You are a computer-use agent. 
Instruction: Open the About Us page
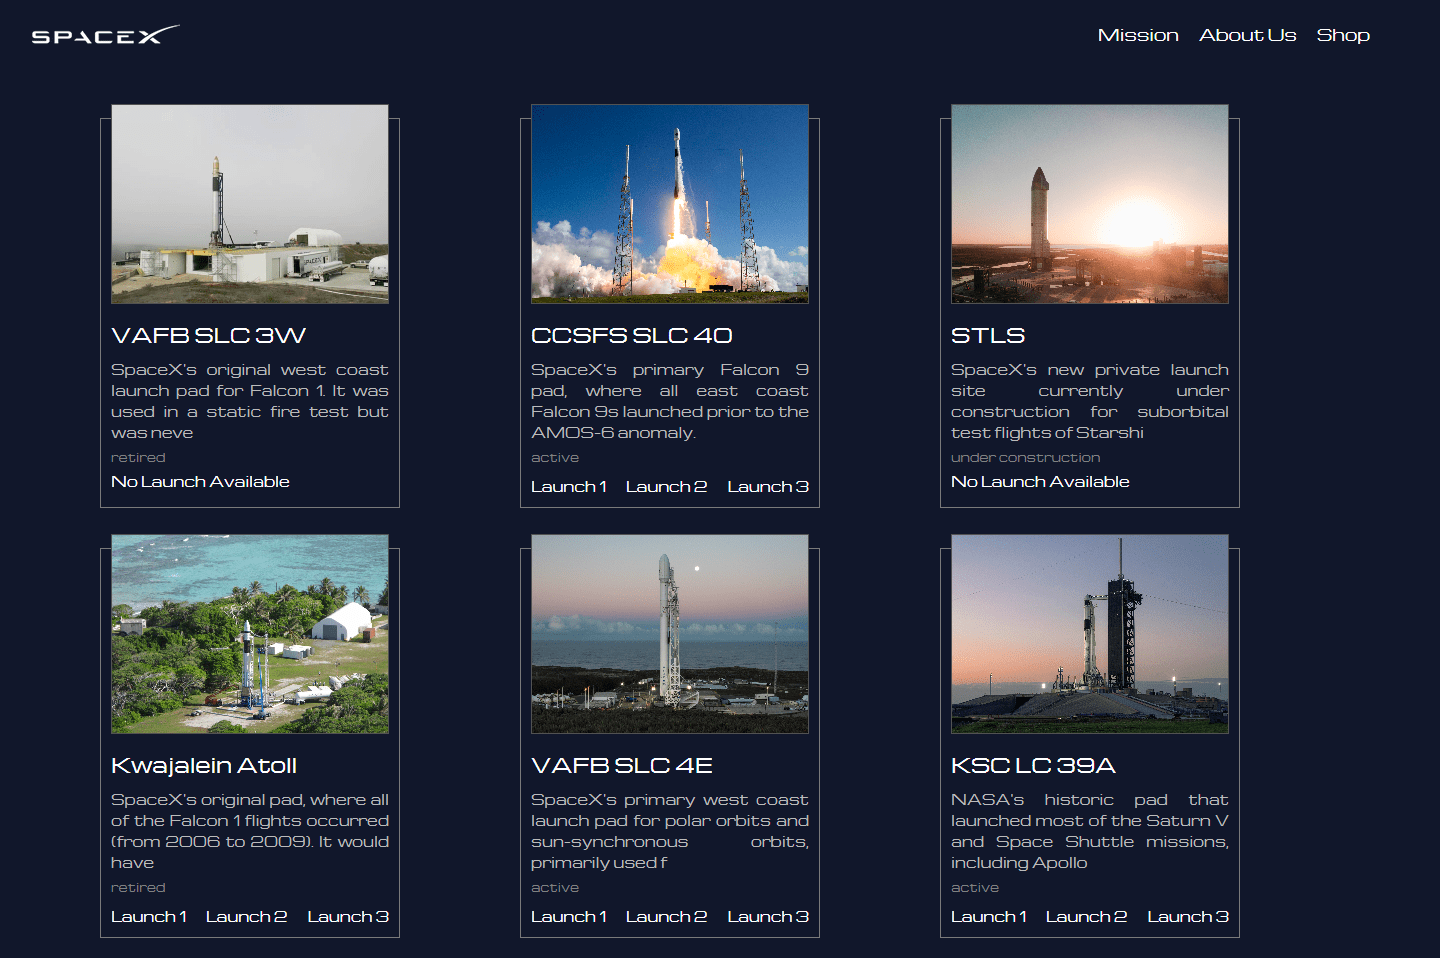pos(1248,35)
